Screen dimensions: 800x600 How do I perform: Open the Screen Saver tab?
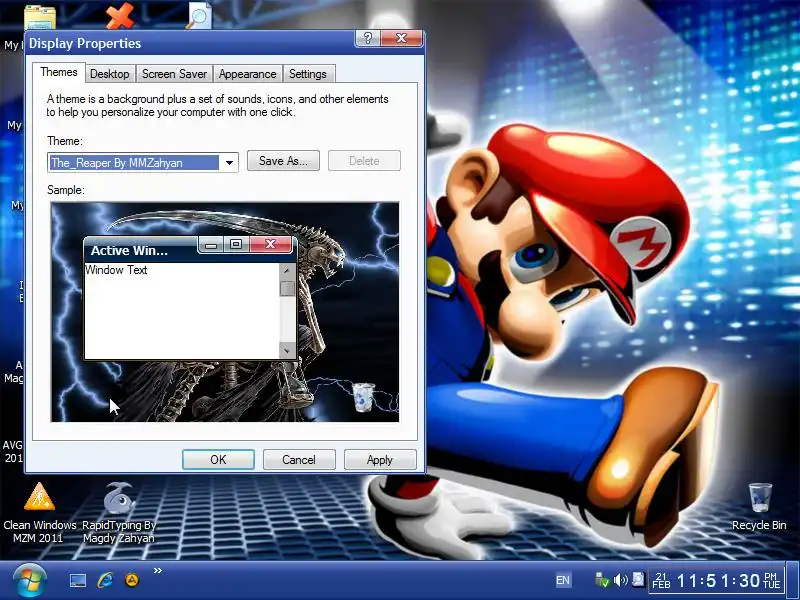[x=174, y=74]
